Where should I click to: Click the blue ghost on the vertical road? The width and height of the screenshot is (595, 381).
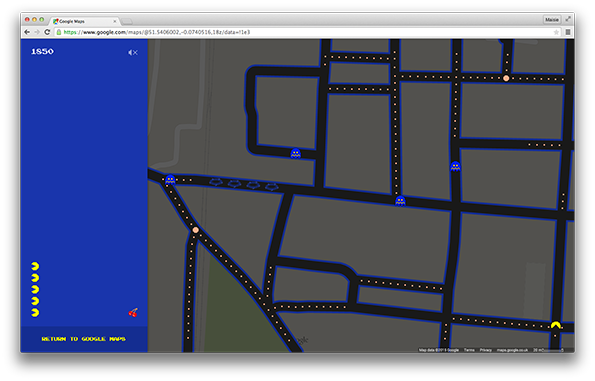pos(455,166)
